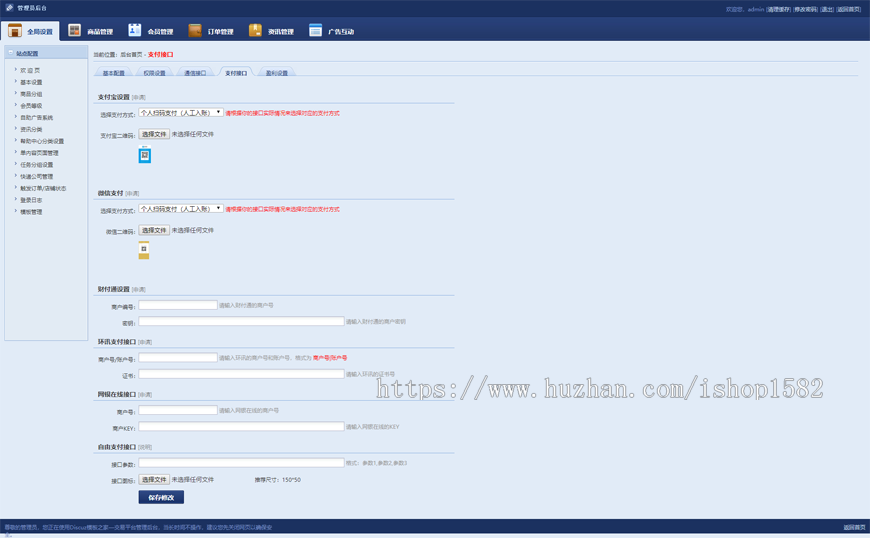The height and width of the screenshot is (538, 870).
Task: Open 任务分组设置 in the sidebar
Action: click(37, 165)
